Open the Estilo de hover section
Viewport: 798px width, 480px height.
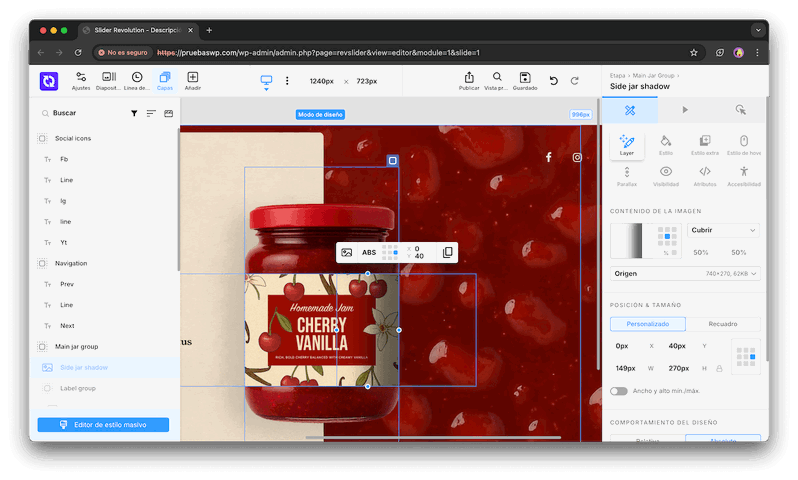pos(744,146)
